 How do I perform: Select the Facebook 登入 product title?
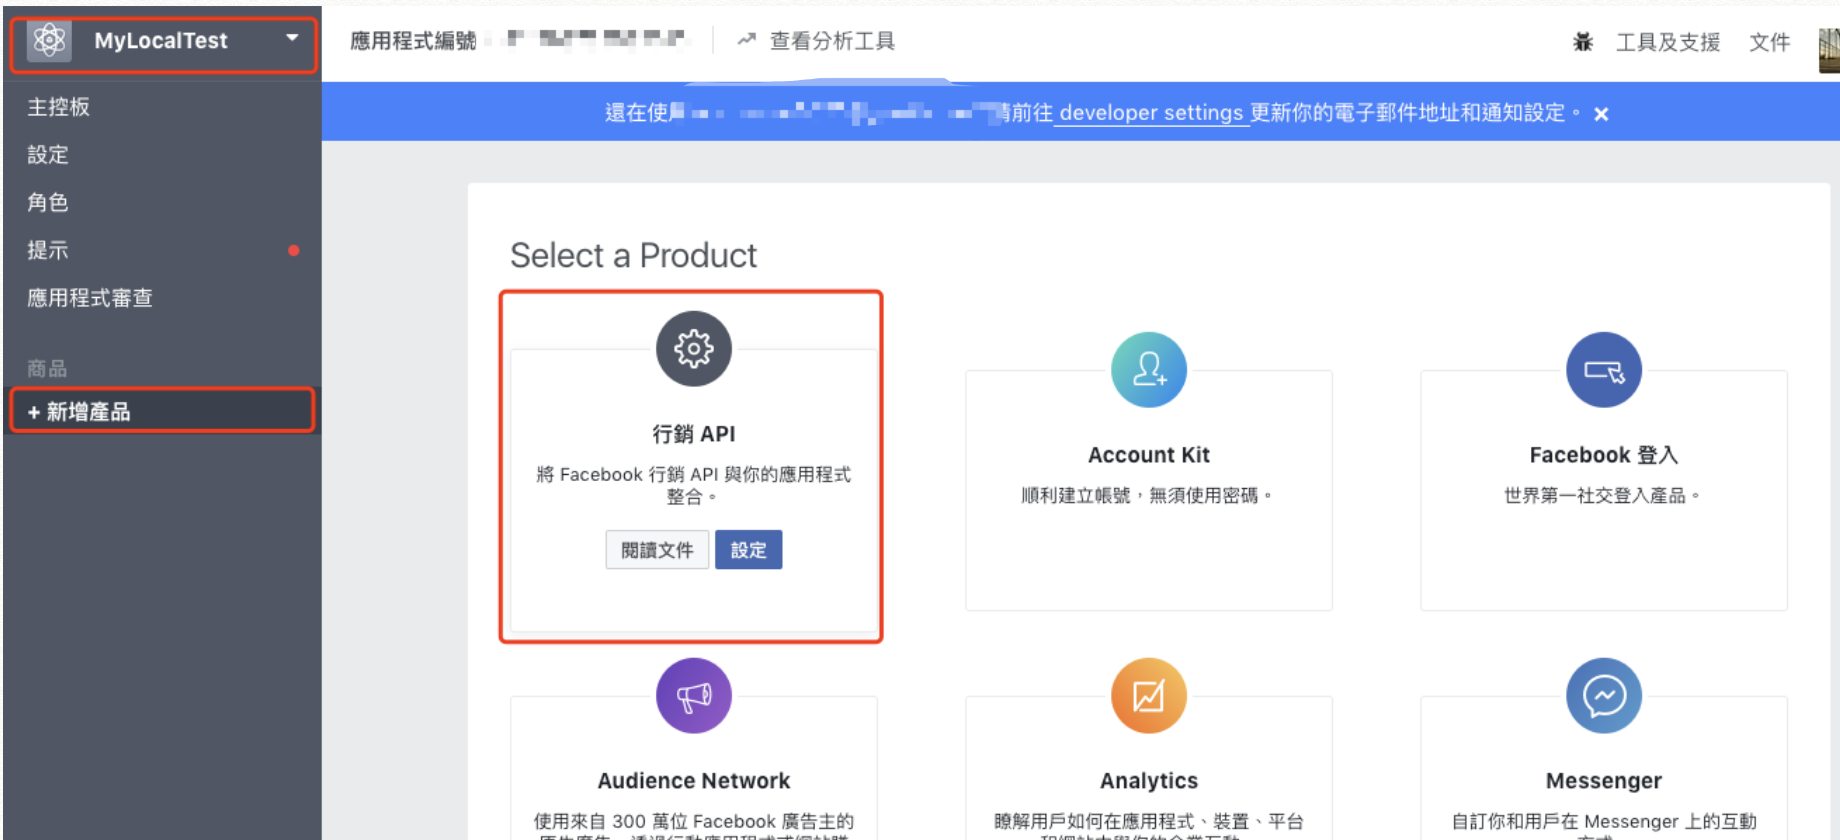pyautogui.click(x=1604, y=455)
